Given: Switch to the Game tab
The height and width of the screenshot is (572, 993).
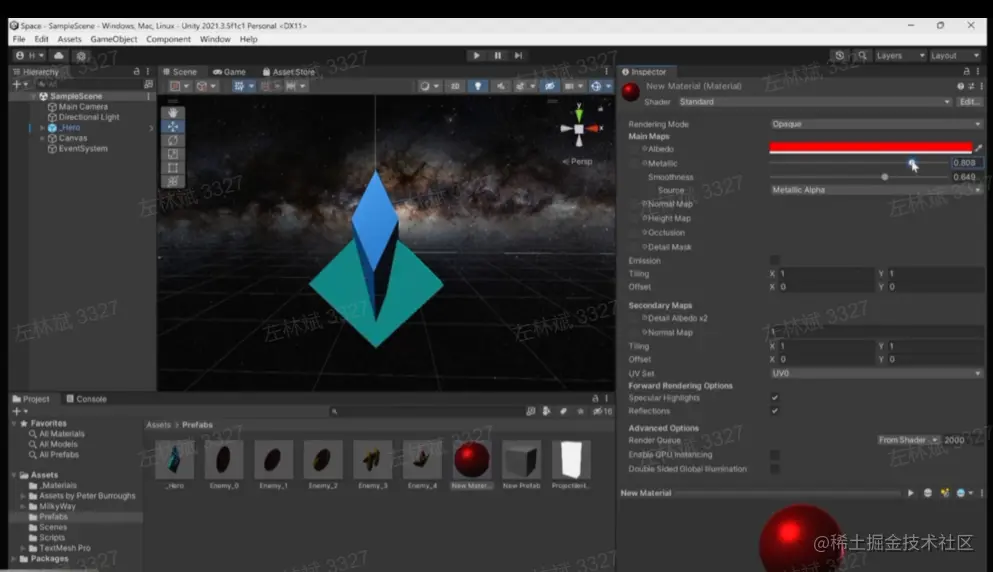Looking at the screenshot, I should click(x=229, y=72).
